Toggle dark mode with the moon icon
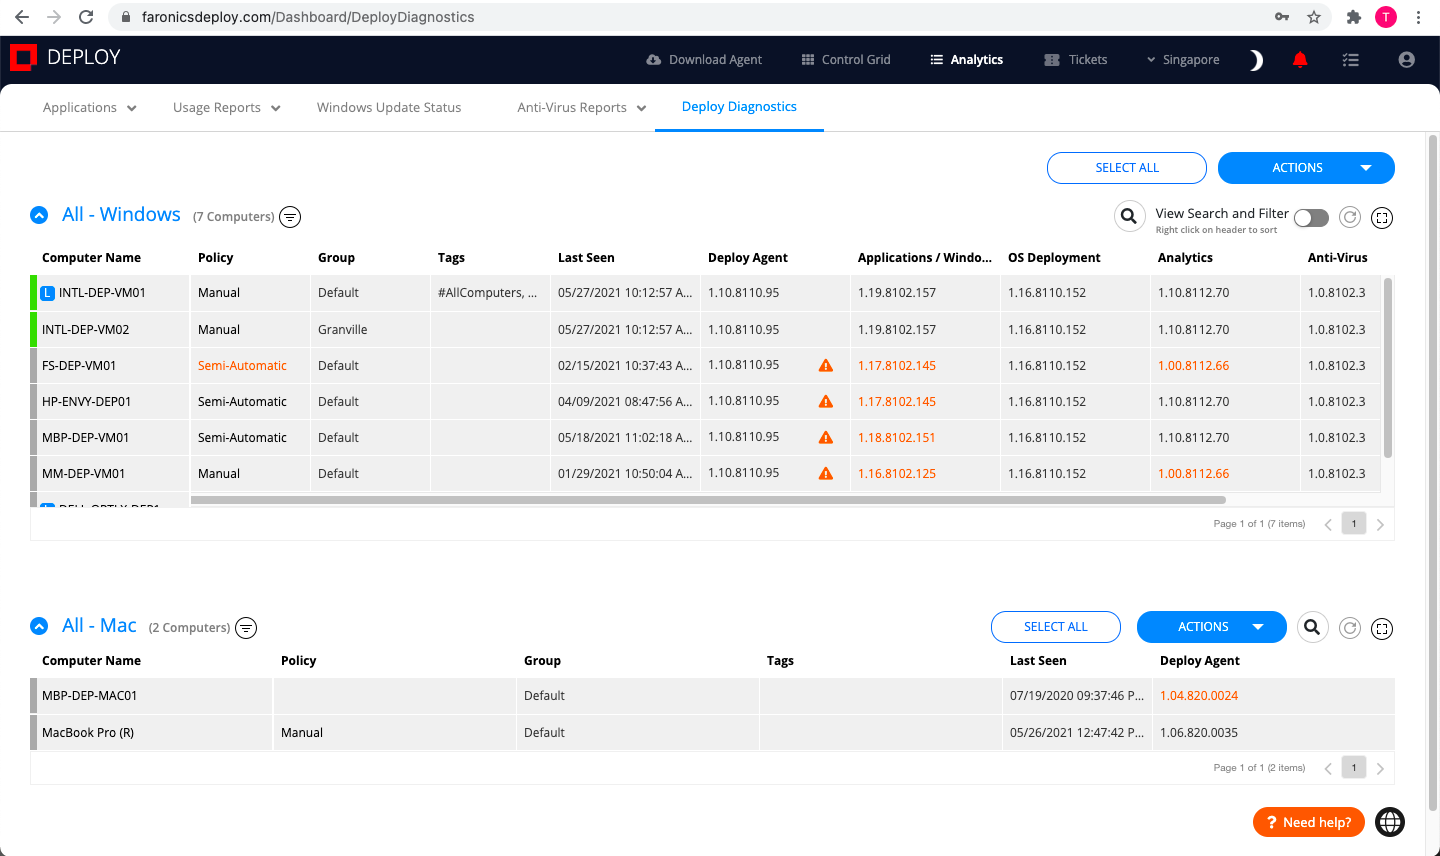1440x856 pixels. 1255,60
